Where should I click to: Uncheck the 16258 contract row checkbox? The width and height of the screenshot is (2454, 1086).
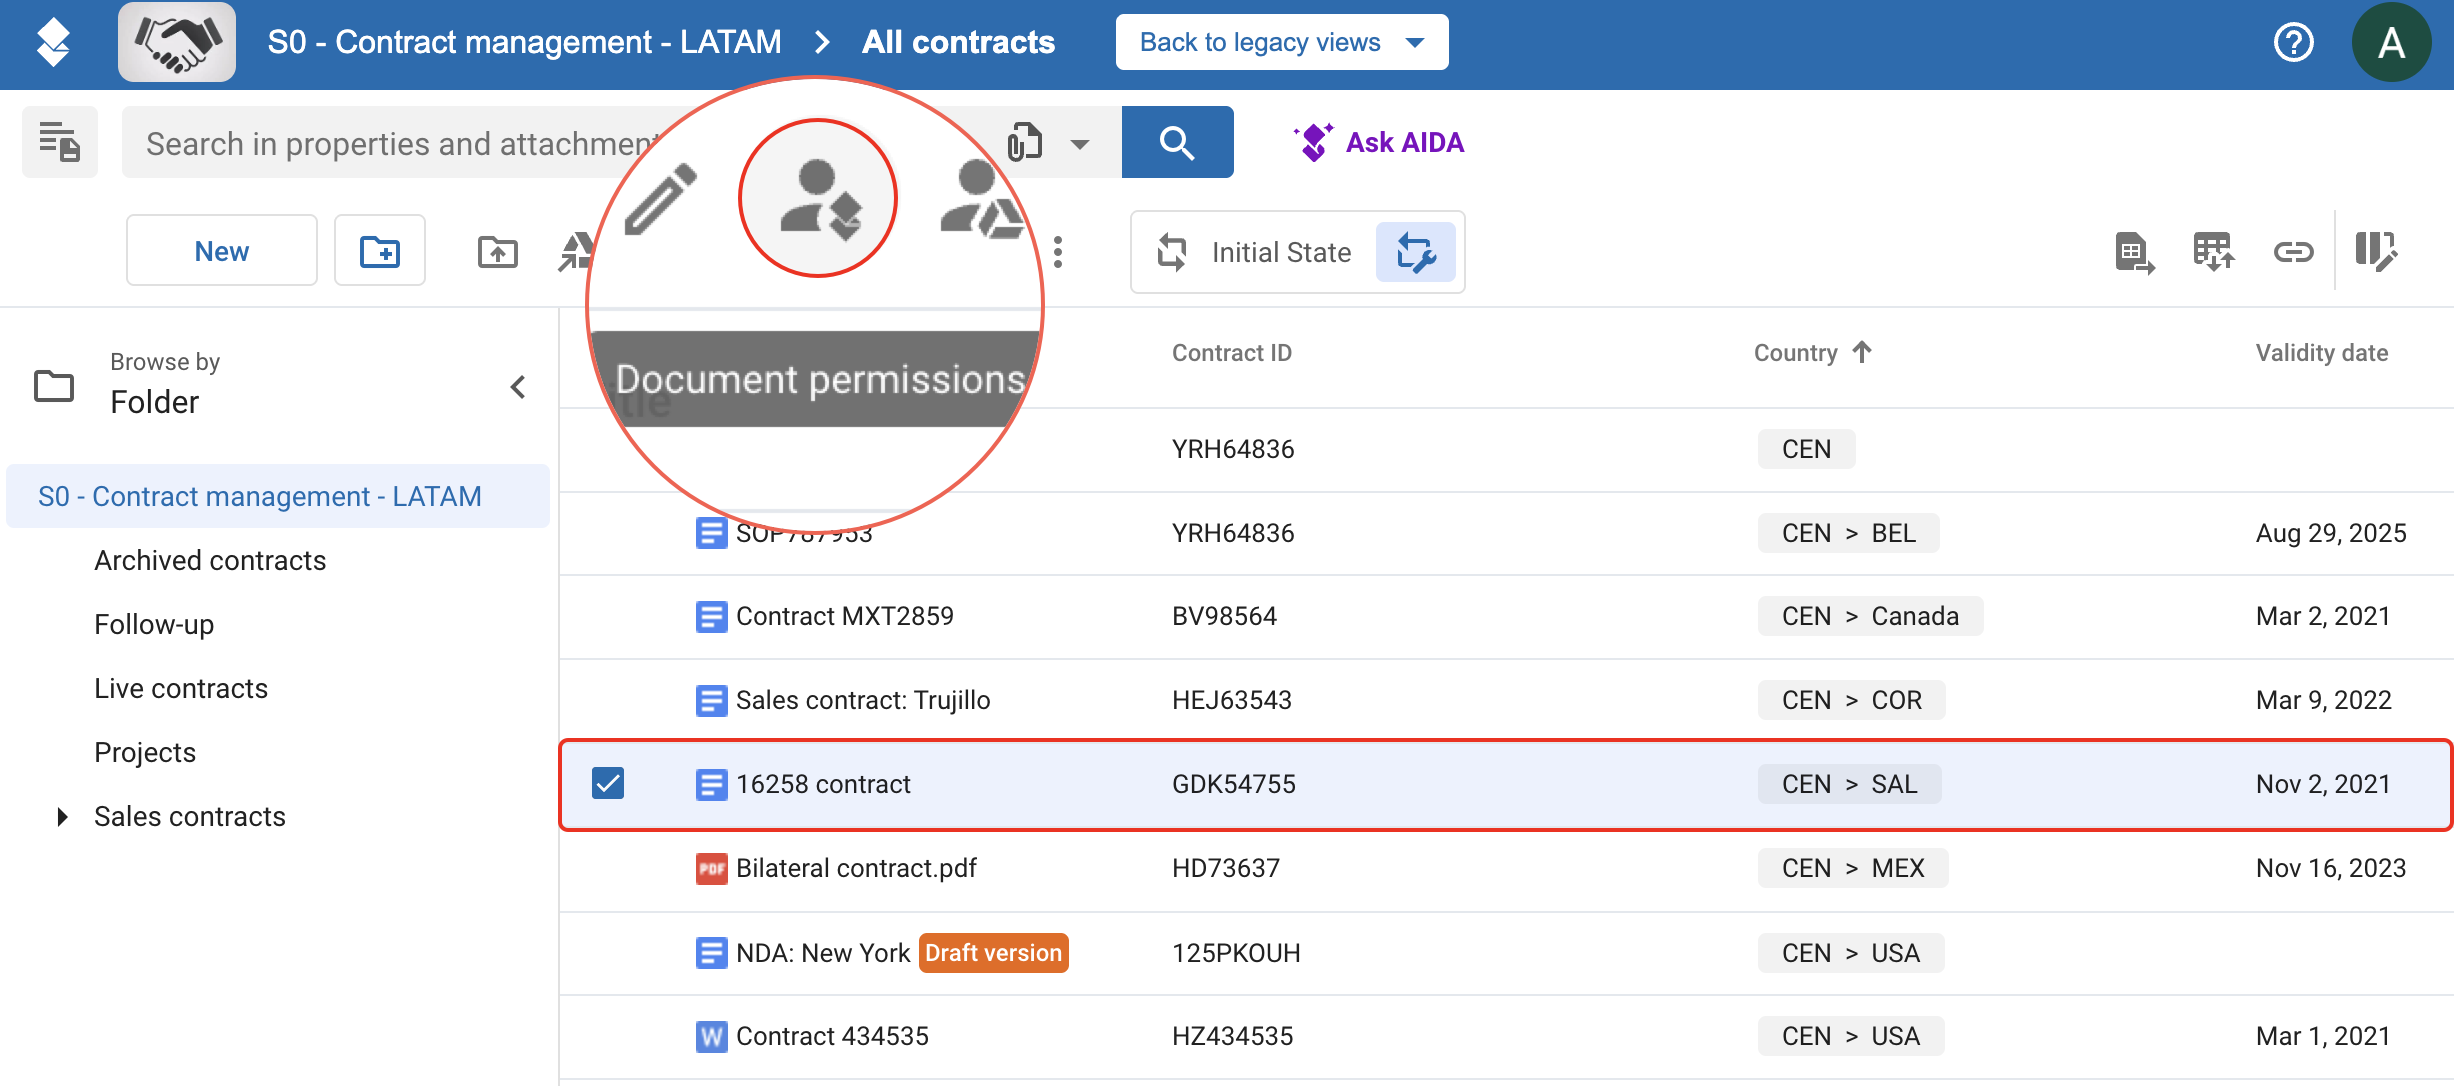pyautogui.click(x=608, y=783)
